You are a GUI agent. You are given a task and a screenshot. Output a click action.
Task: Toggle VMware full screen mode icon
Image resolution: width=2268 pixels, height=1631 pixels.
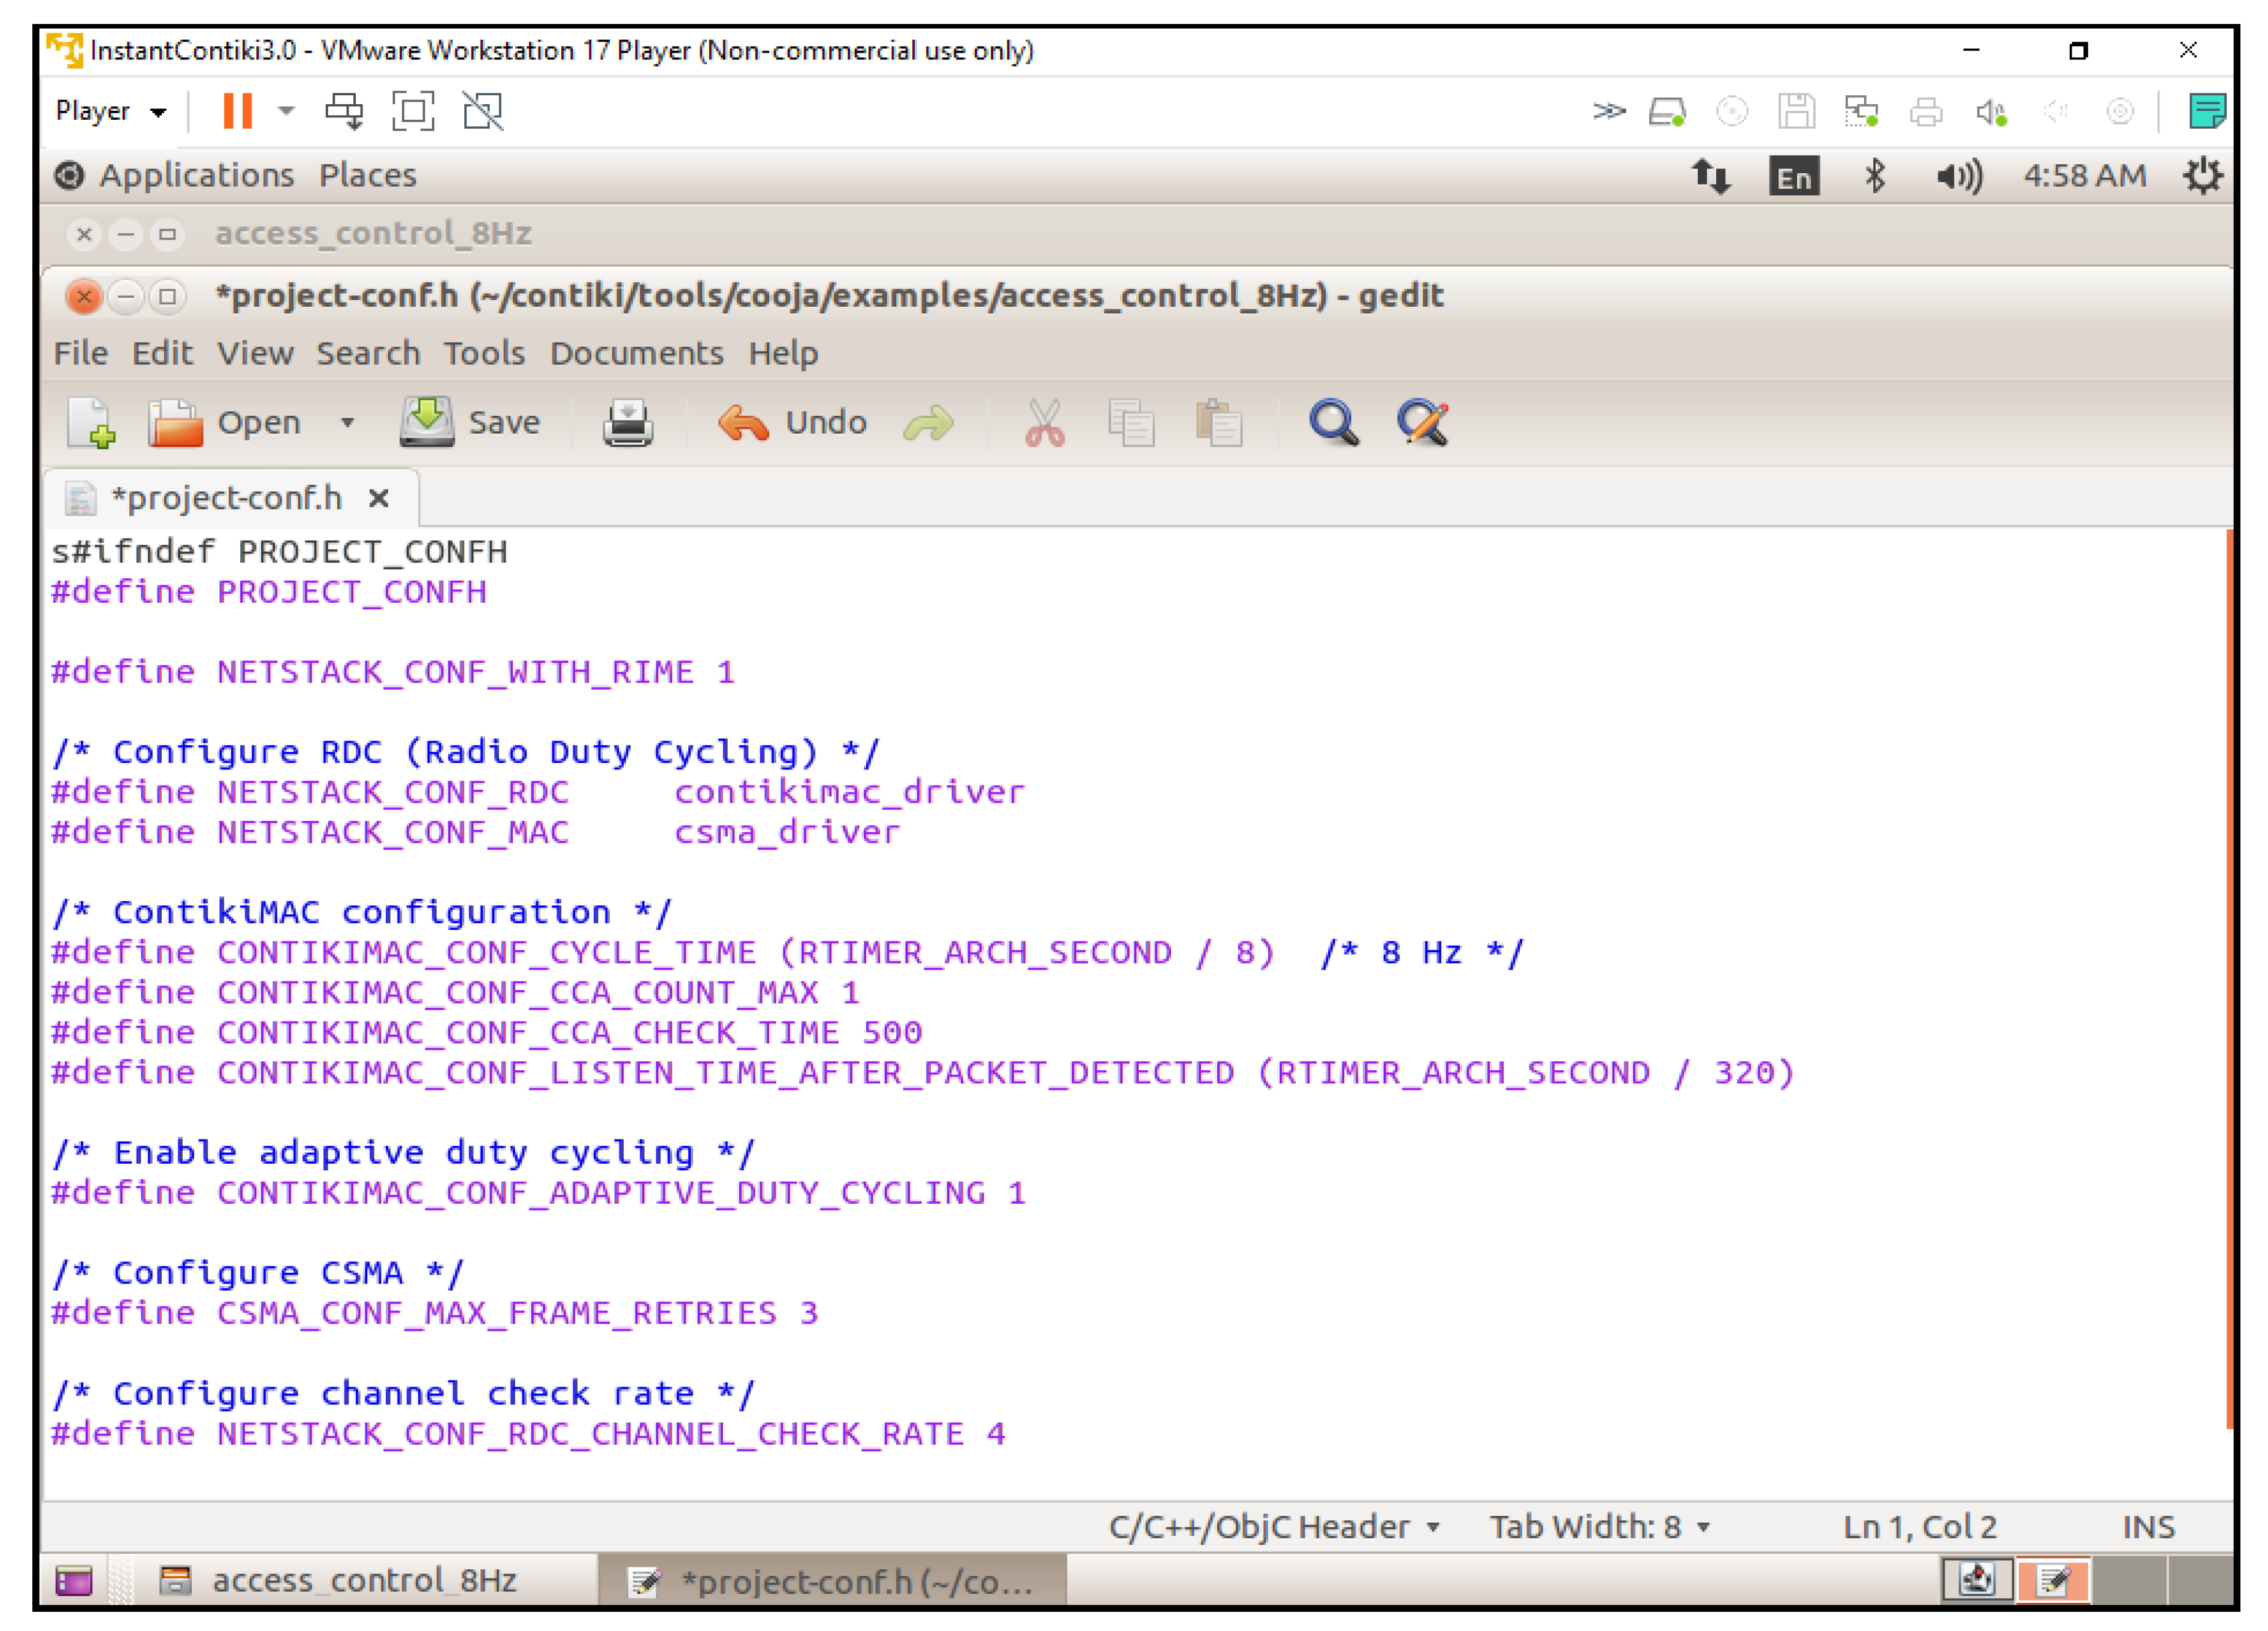[413, 111]
